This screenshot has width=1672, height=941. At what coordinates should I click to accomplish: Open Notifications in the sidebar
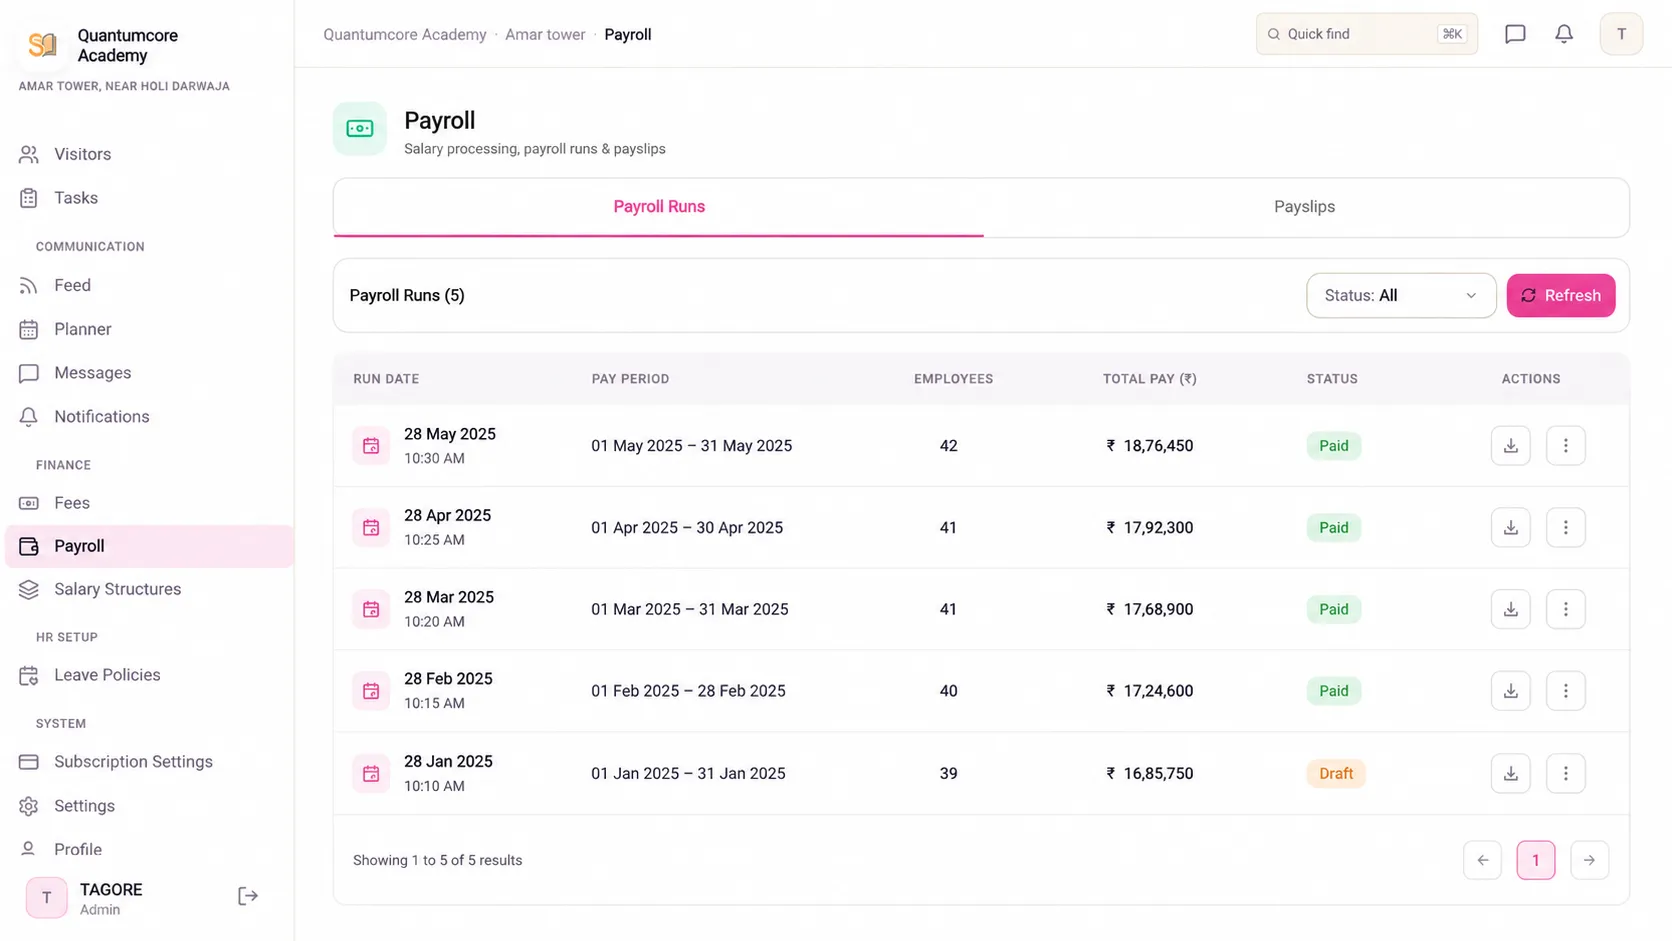pos(149,417)
